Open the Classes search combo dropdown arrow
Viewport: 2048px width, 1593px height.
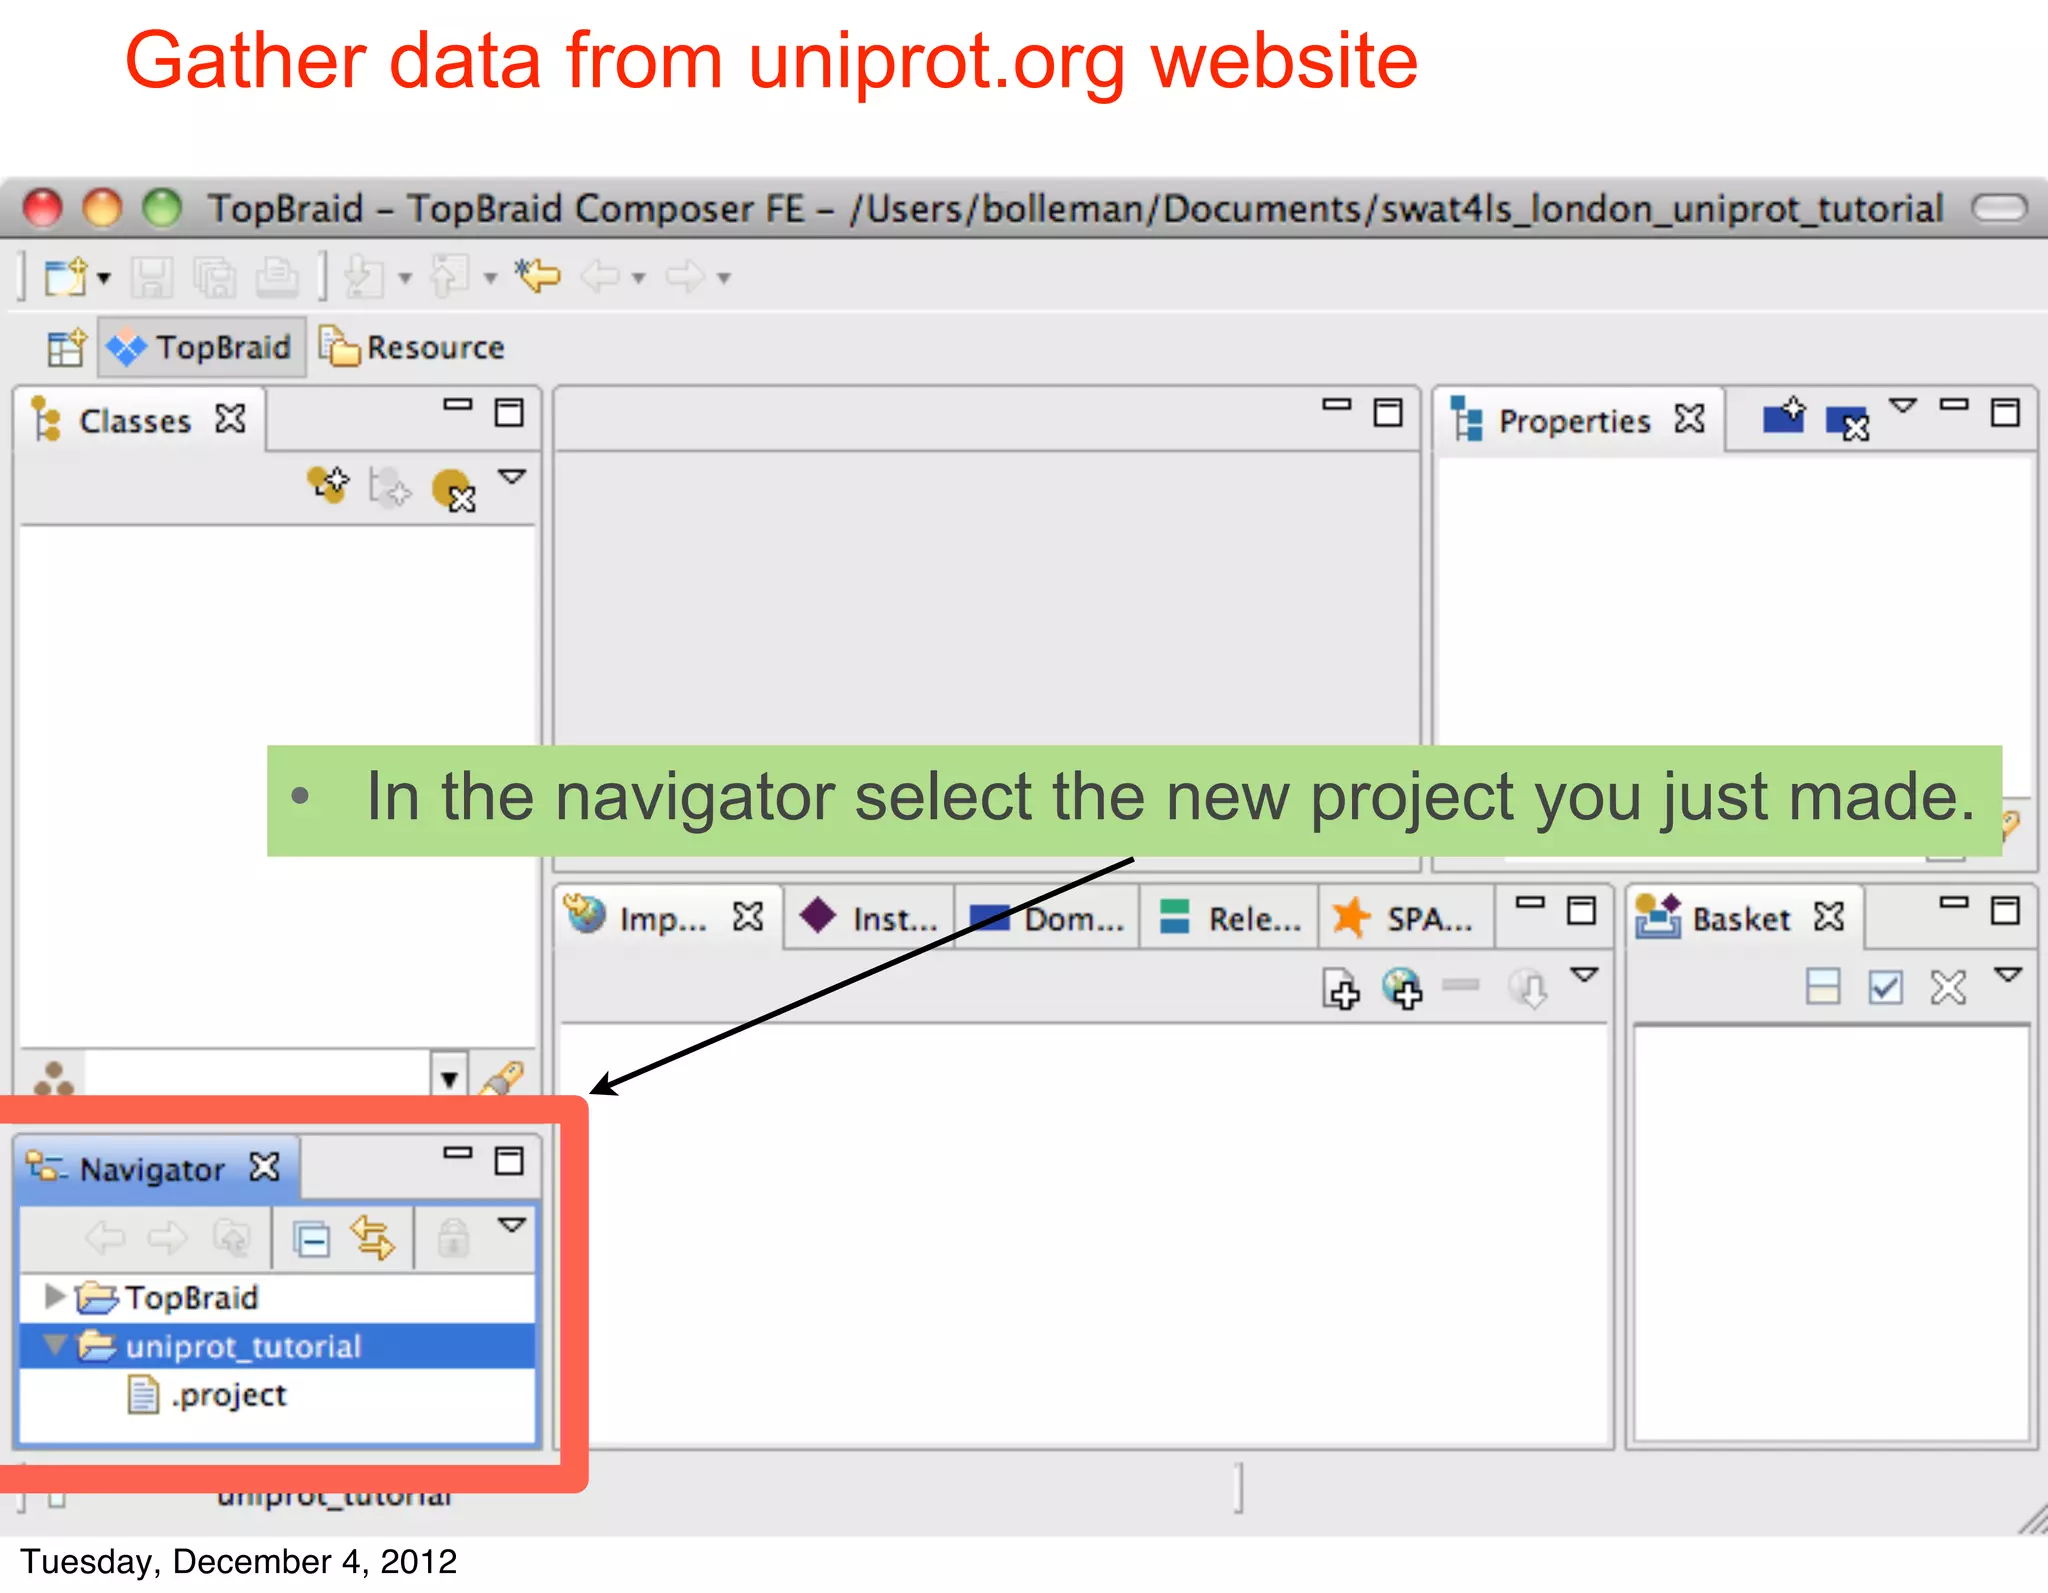click(449, 1078)
